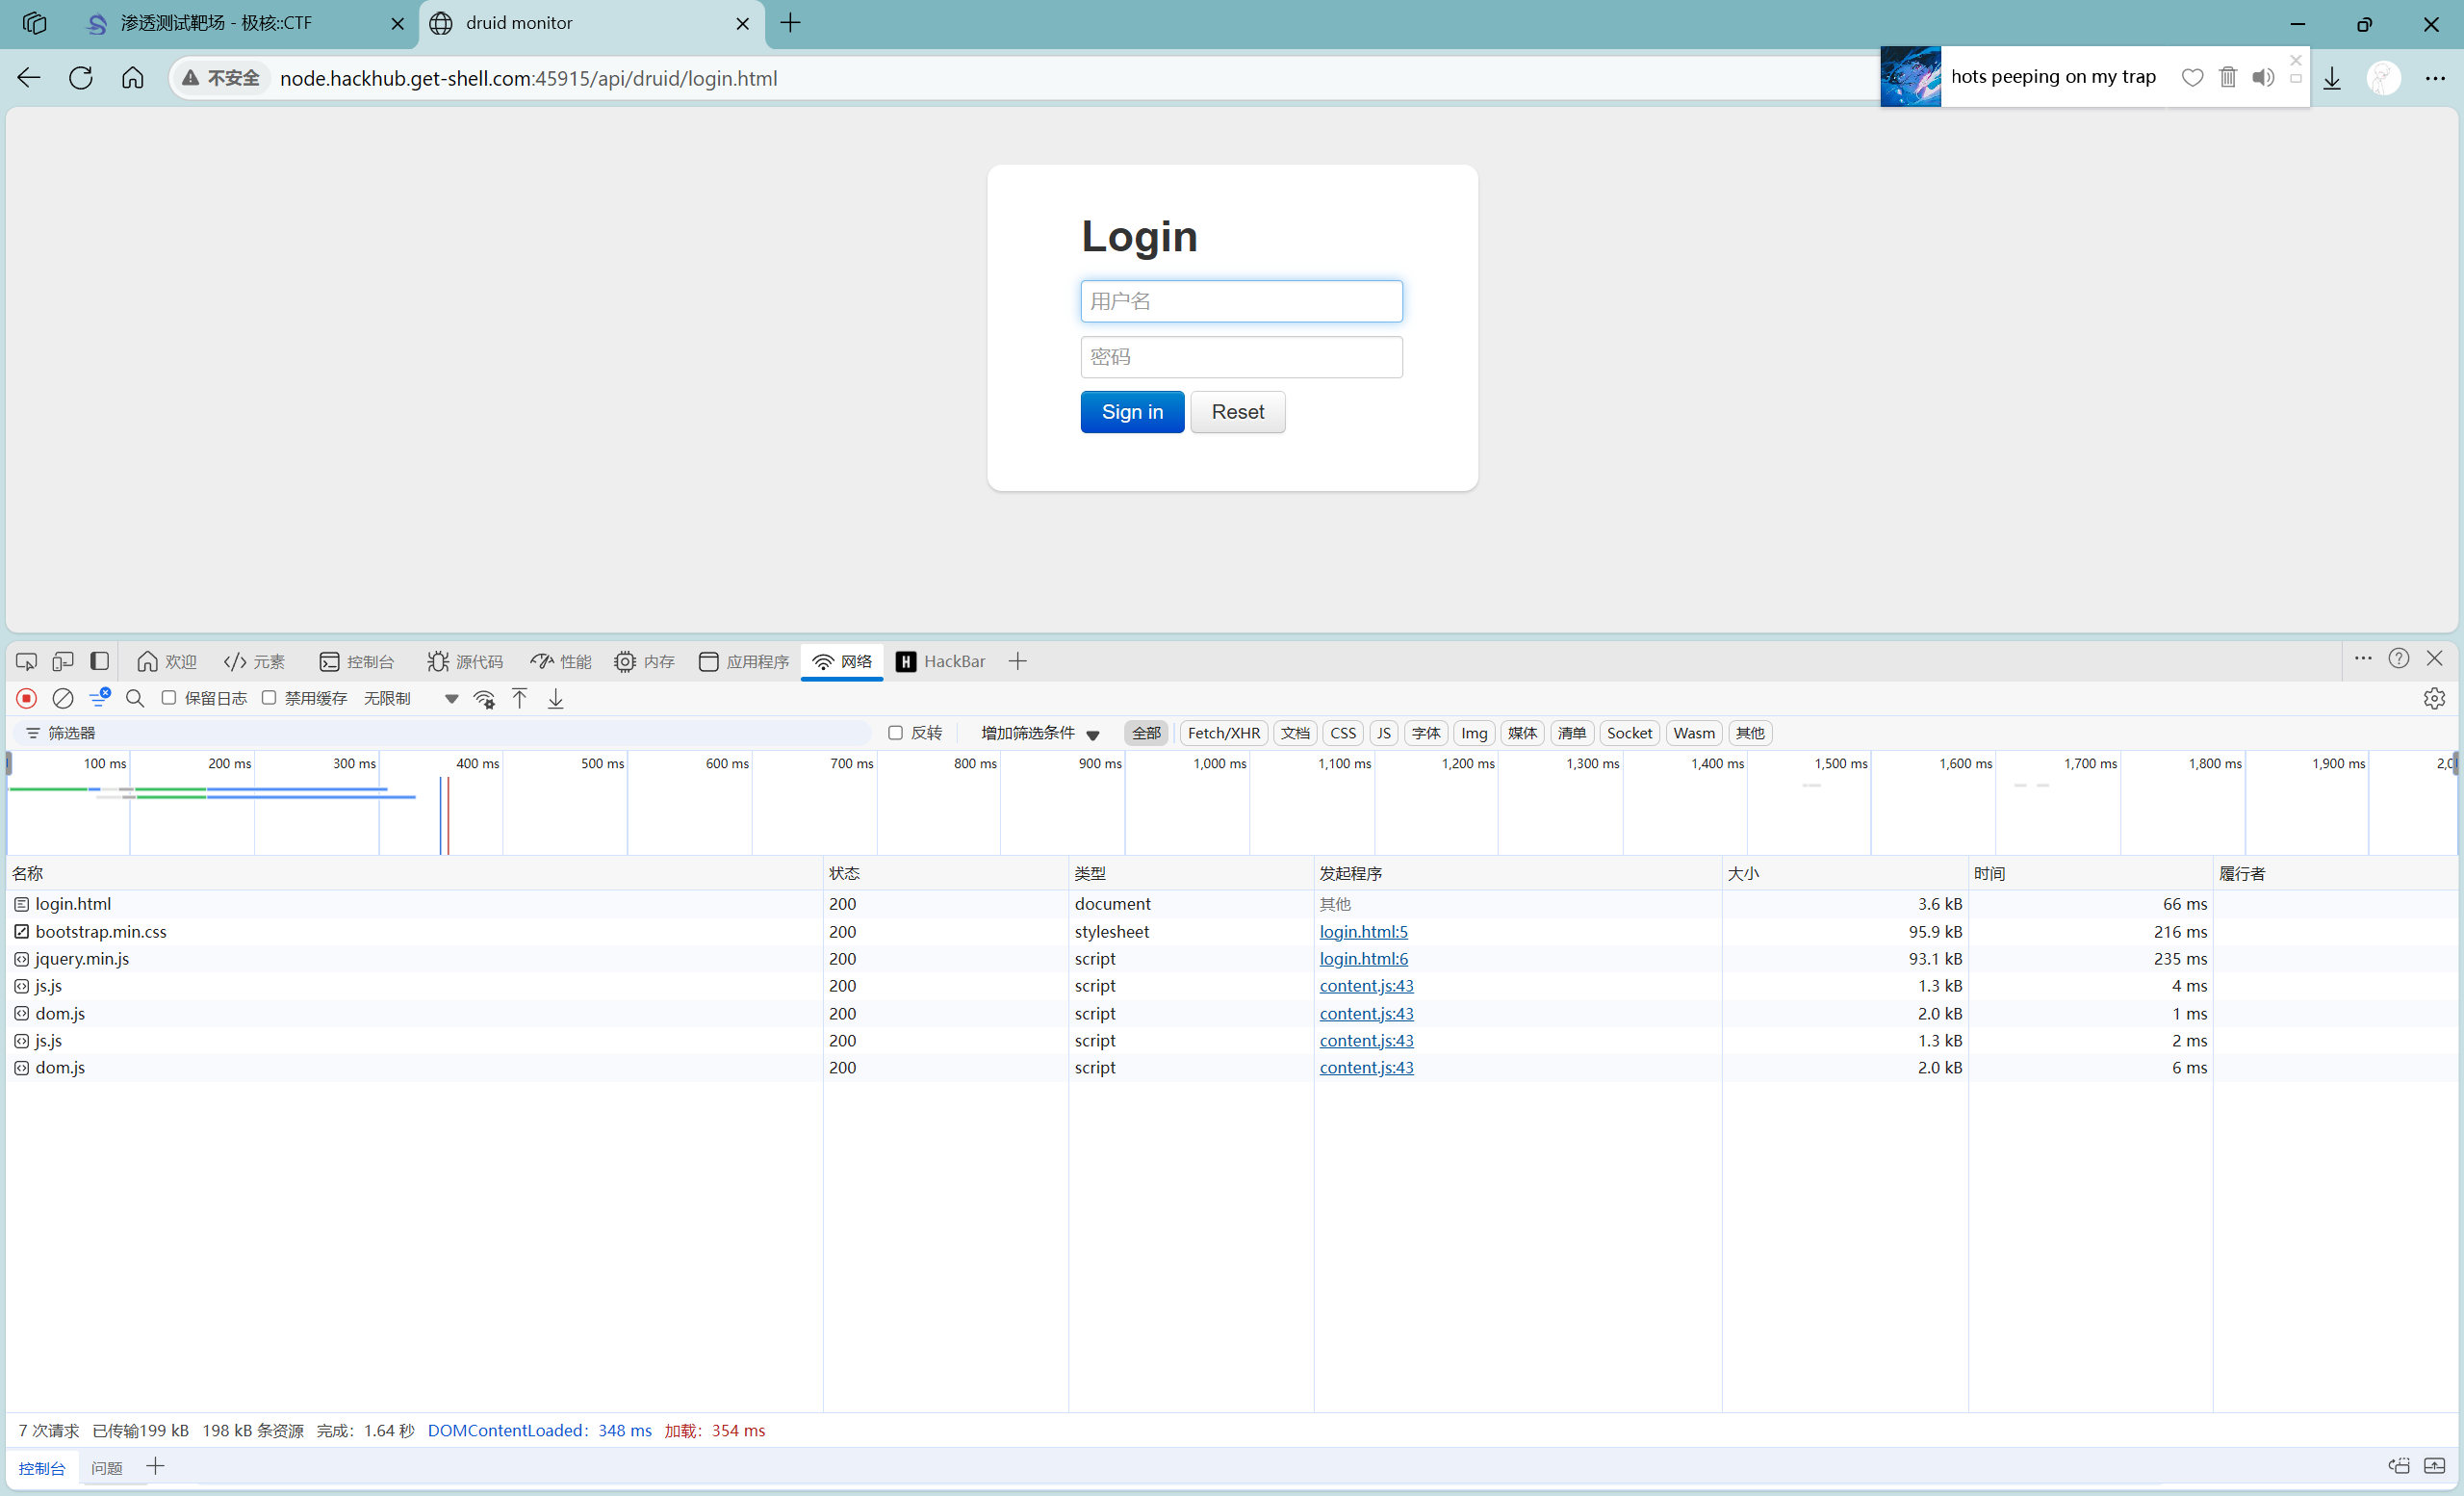The image size is (2464, 1496).
Task: Switch to the 控制台 devtools tab
Action: (357, 661)
